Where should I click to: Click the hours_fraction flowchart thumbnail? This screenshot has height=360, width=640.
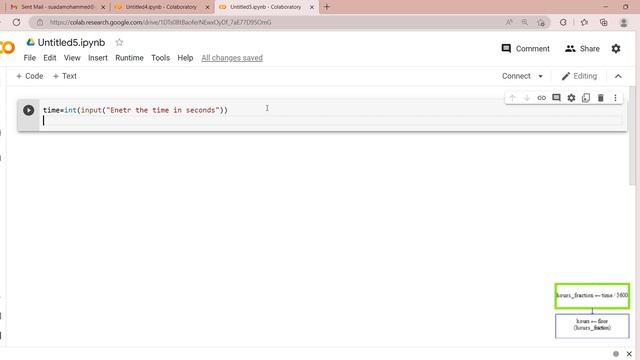tap(592, 296)
